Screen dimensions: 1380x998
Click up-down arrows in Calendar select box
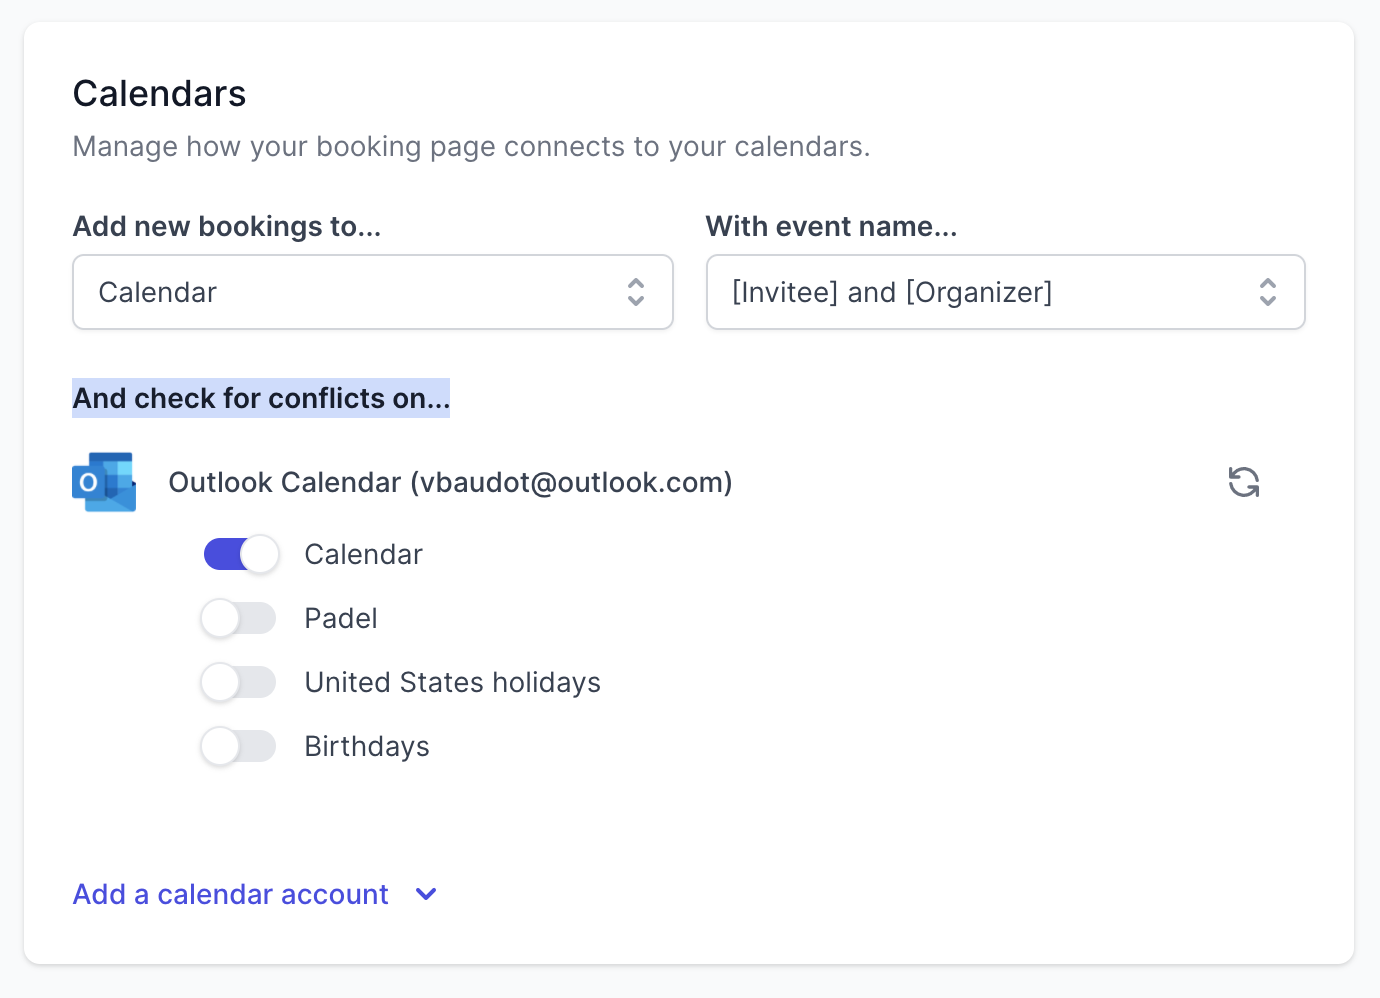click(x=636, y=292)
